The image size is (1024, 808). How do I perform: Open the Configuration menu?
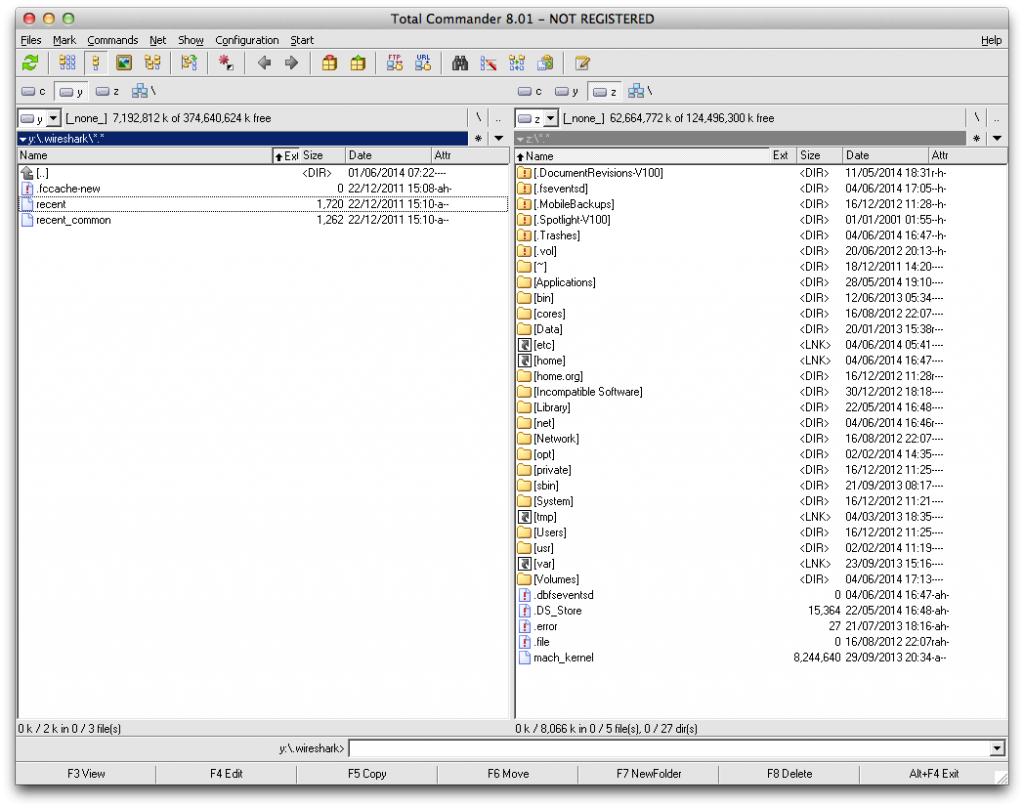246,40
